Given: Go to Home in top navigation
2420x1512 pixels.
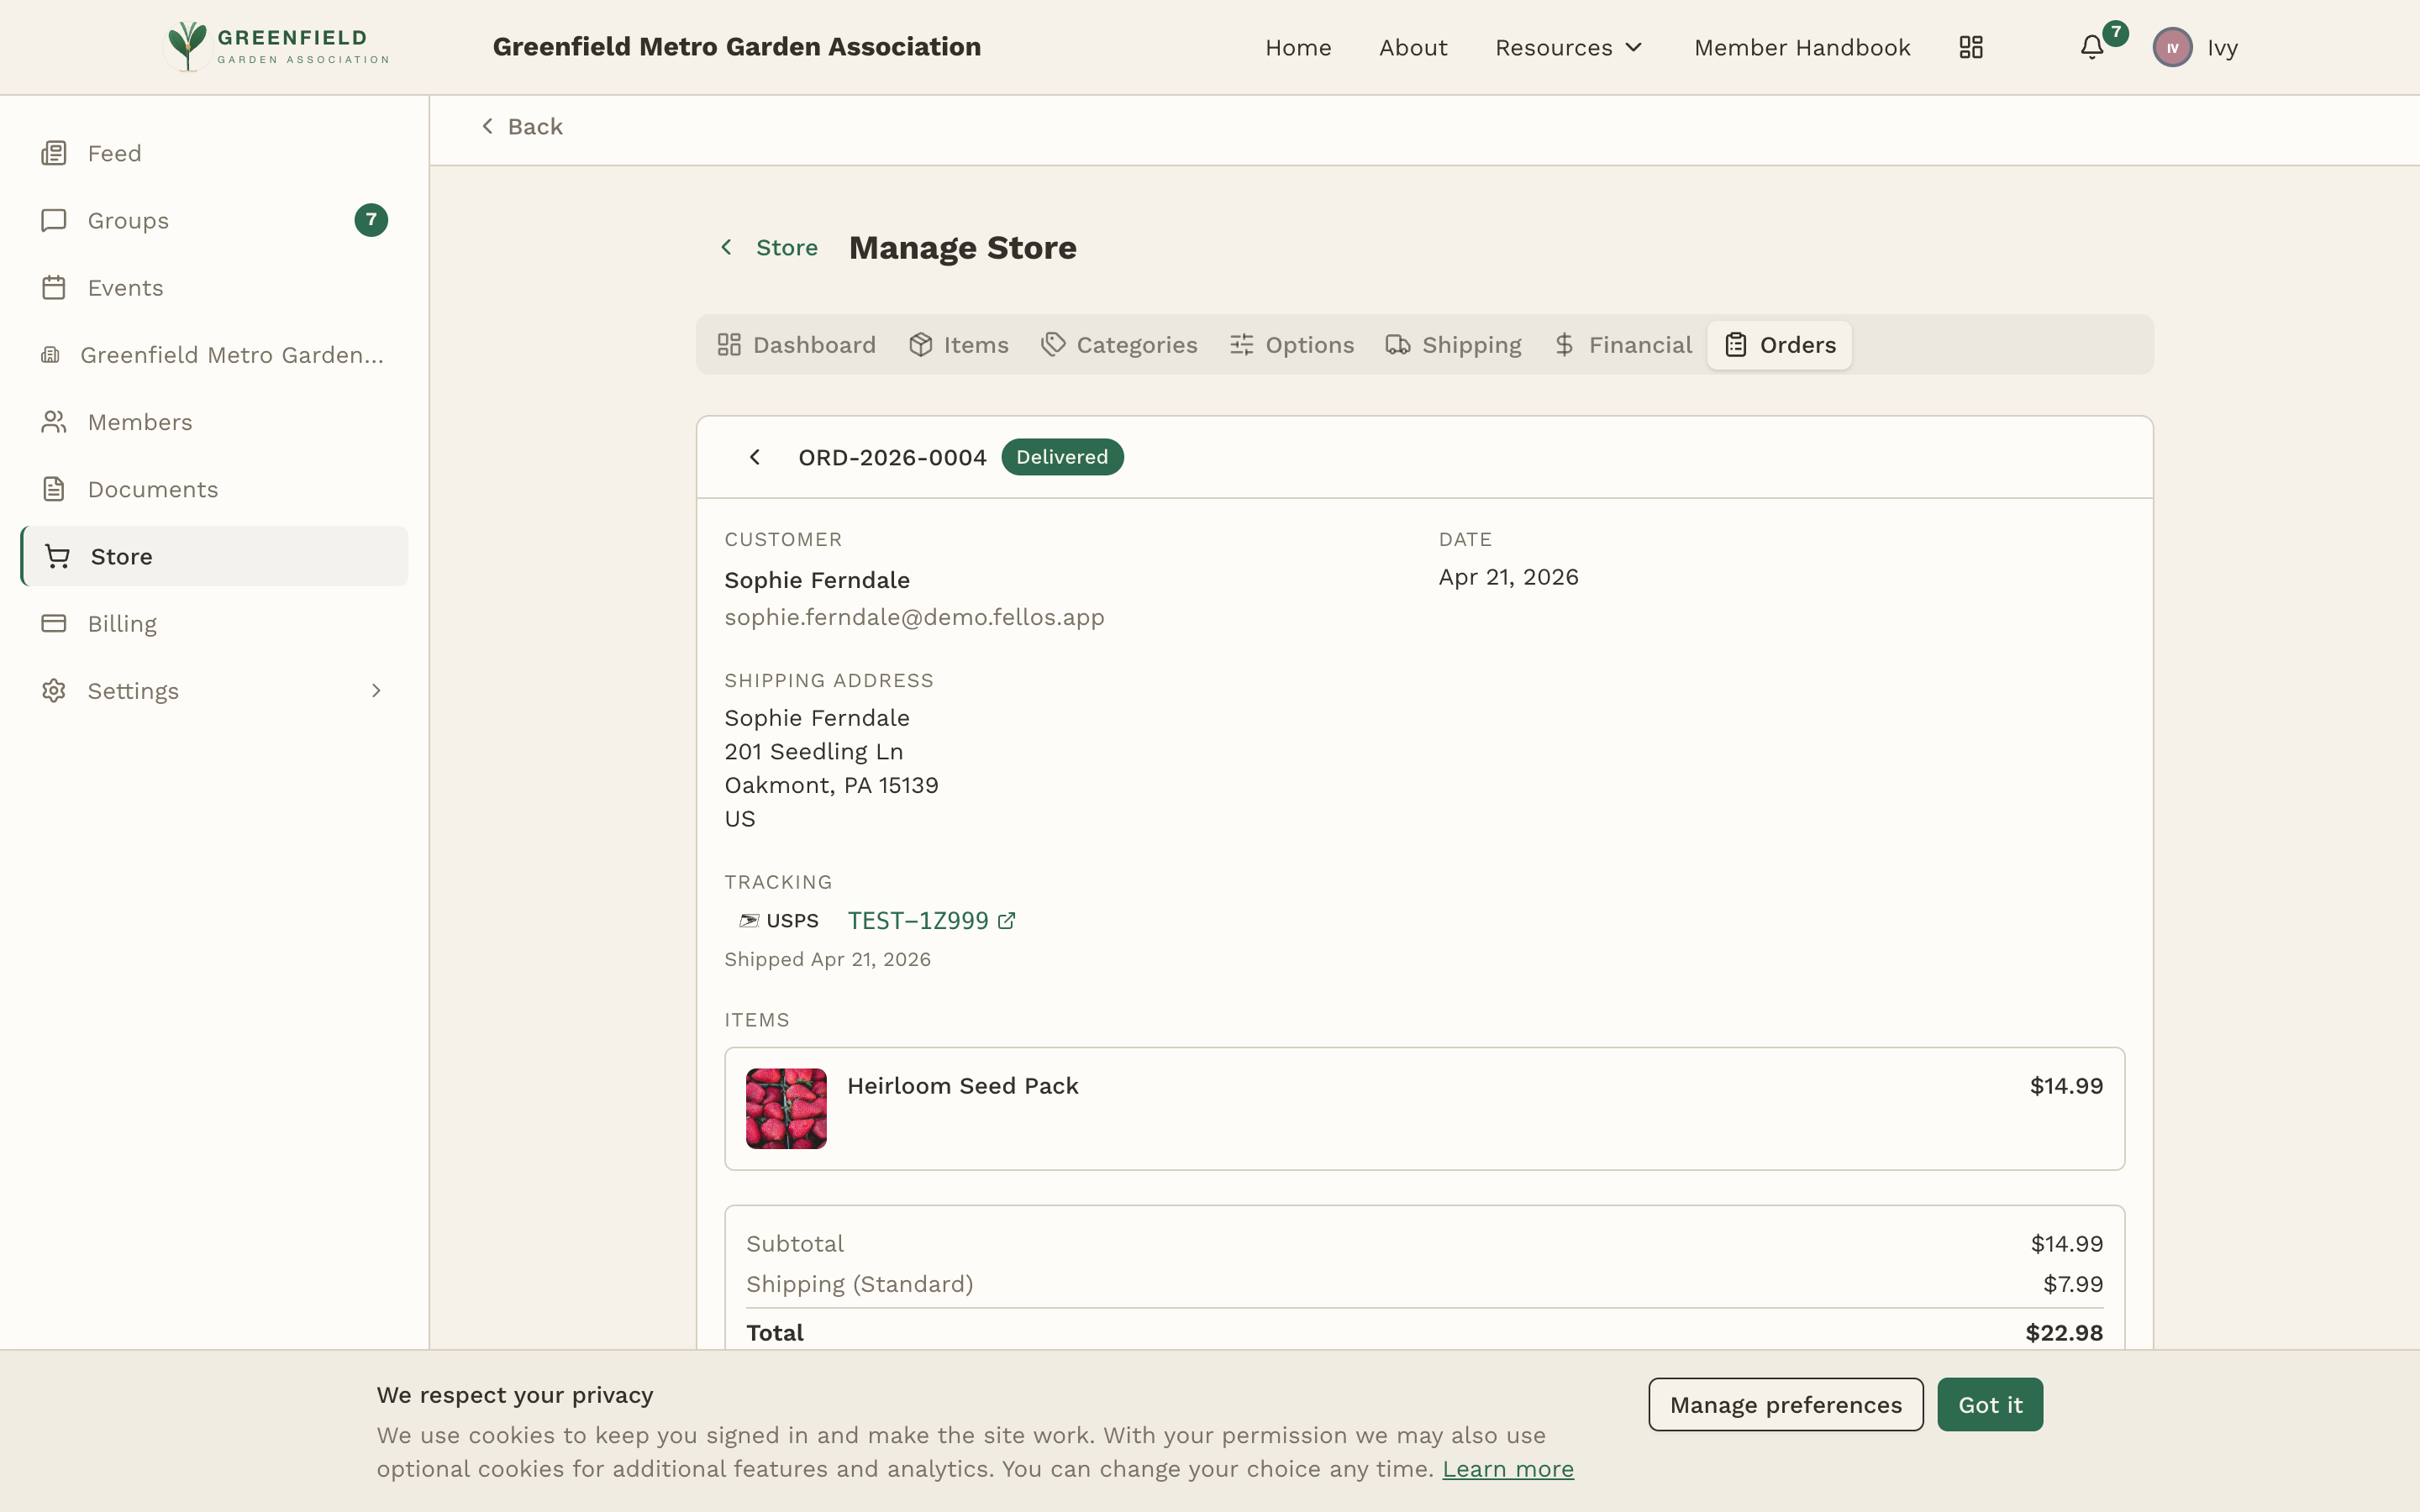Looking at the screenshot, I should click(x=1298, y=47).
